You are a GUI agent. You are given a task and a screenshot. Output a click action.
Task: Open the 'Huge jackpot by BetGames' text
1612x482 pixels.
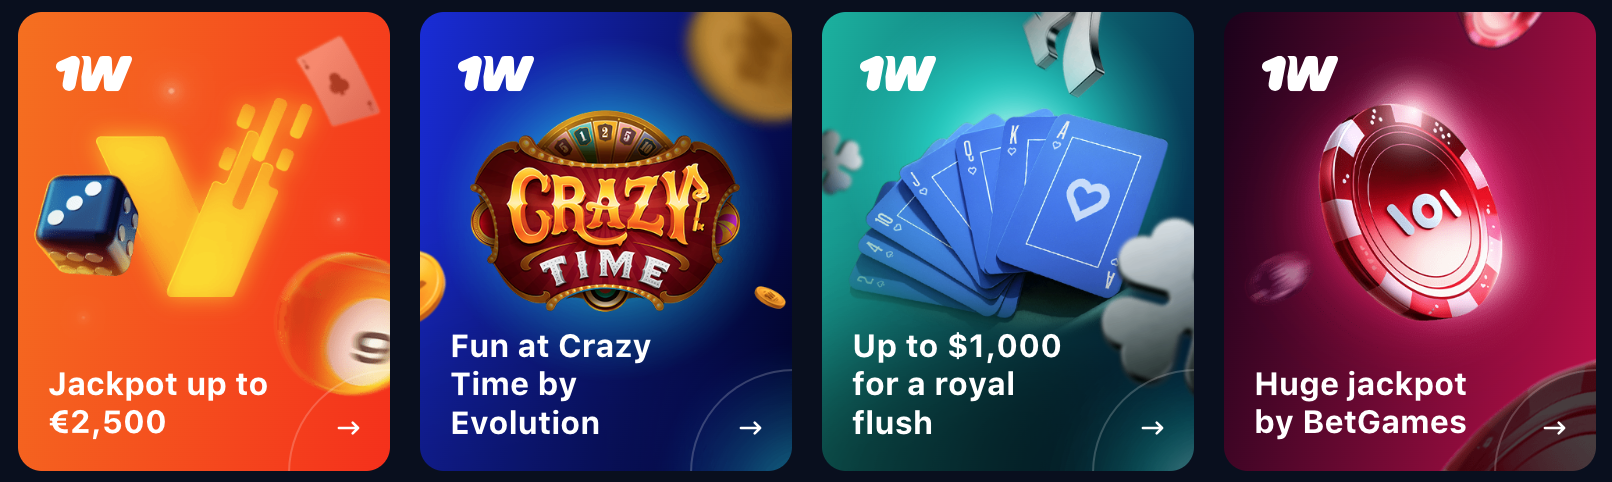coord(1360,403)
